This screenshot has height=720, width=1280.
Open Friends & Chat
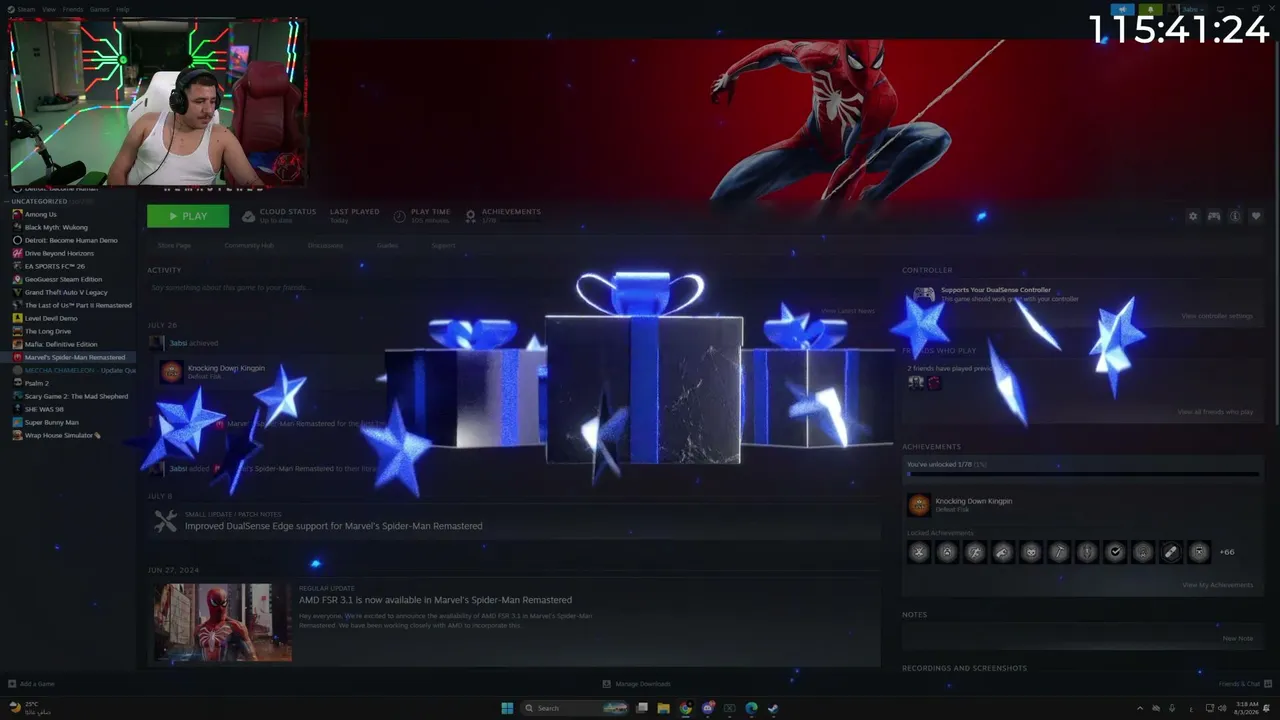(x=1244, y=684)
